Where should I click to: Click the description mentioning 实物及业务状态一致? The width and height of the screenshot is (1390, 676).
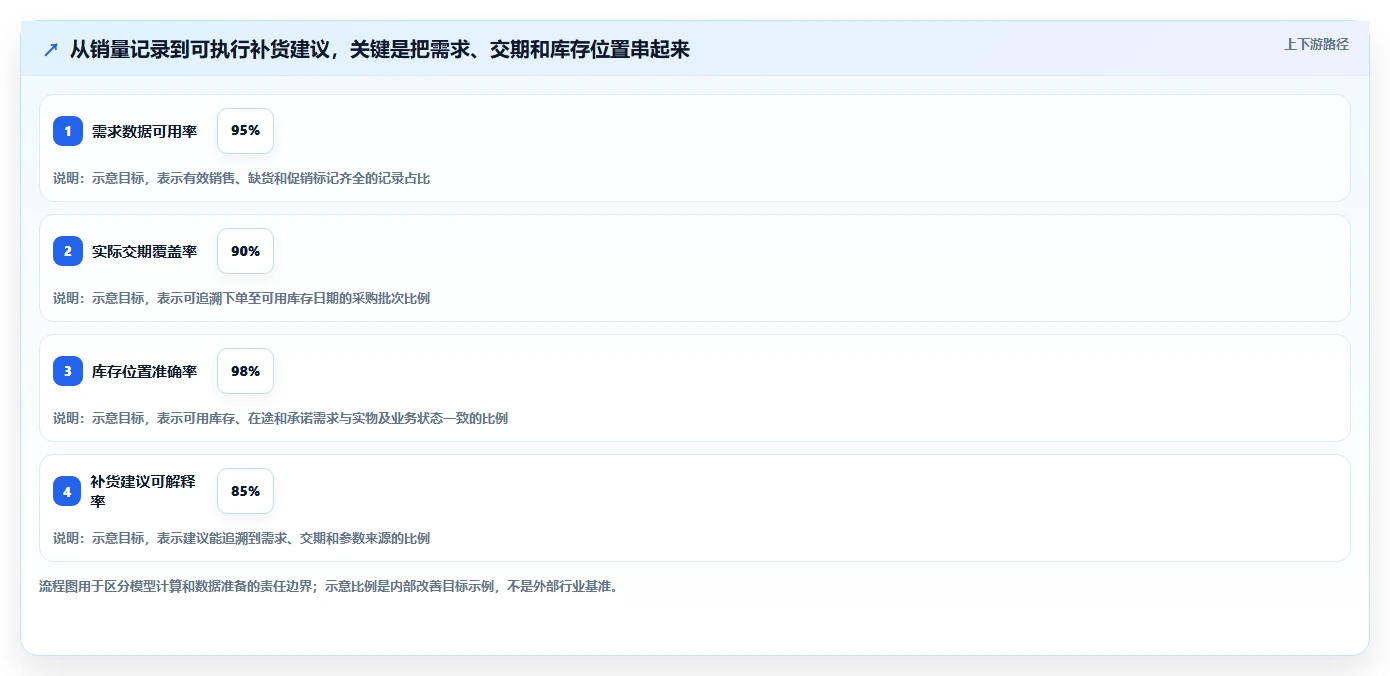click(x=280, y=418)
